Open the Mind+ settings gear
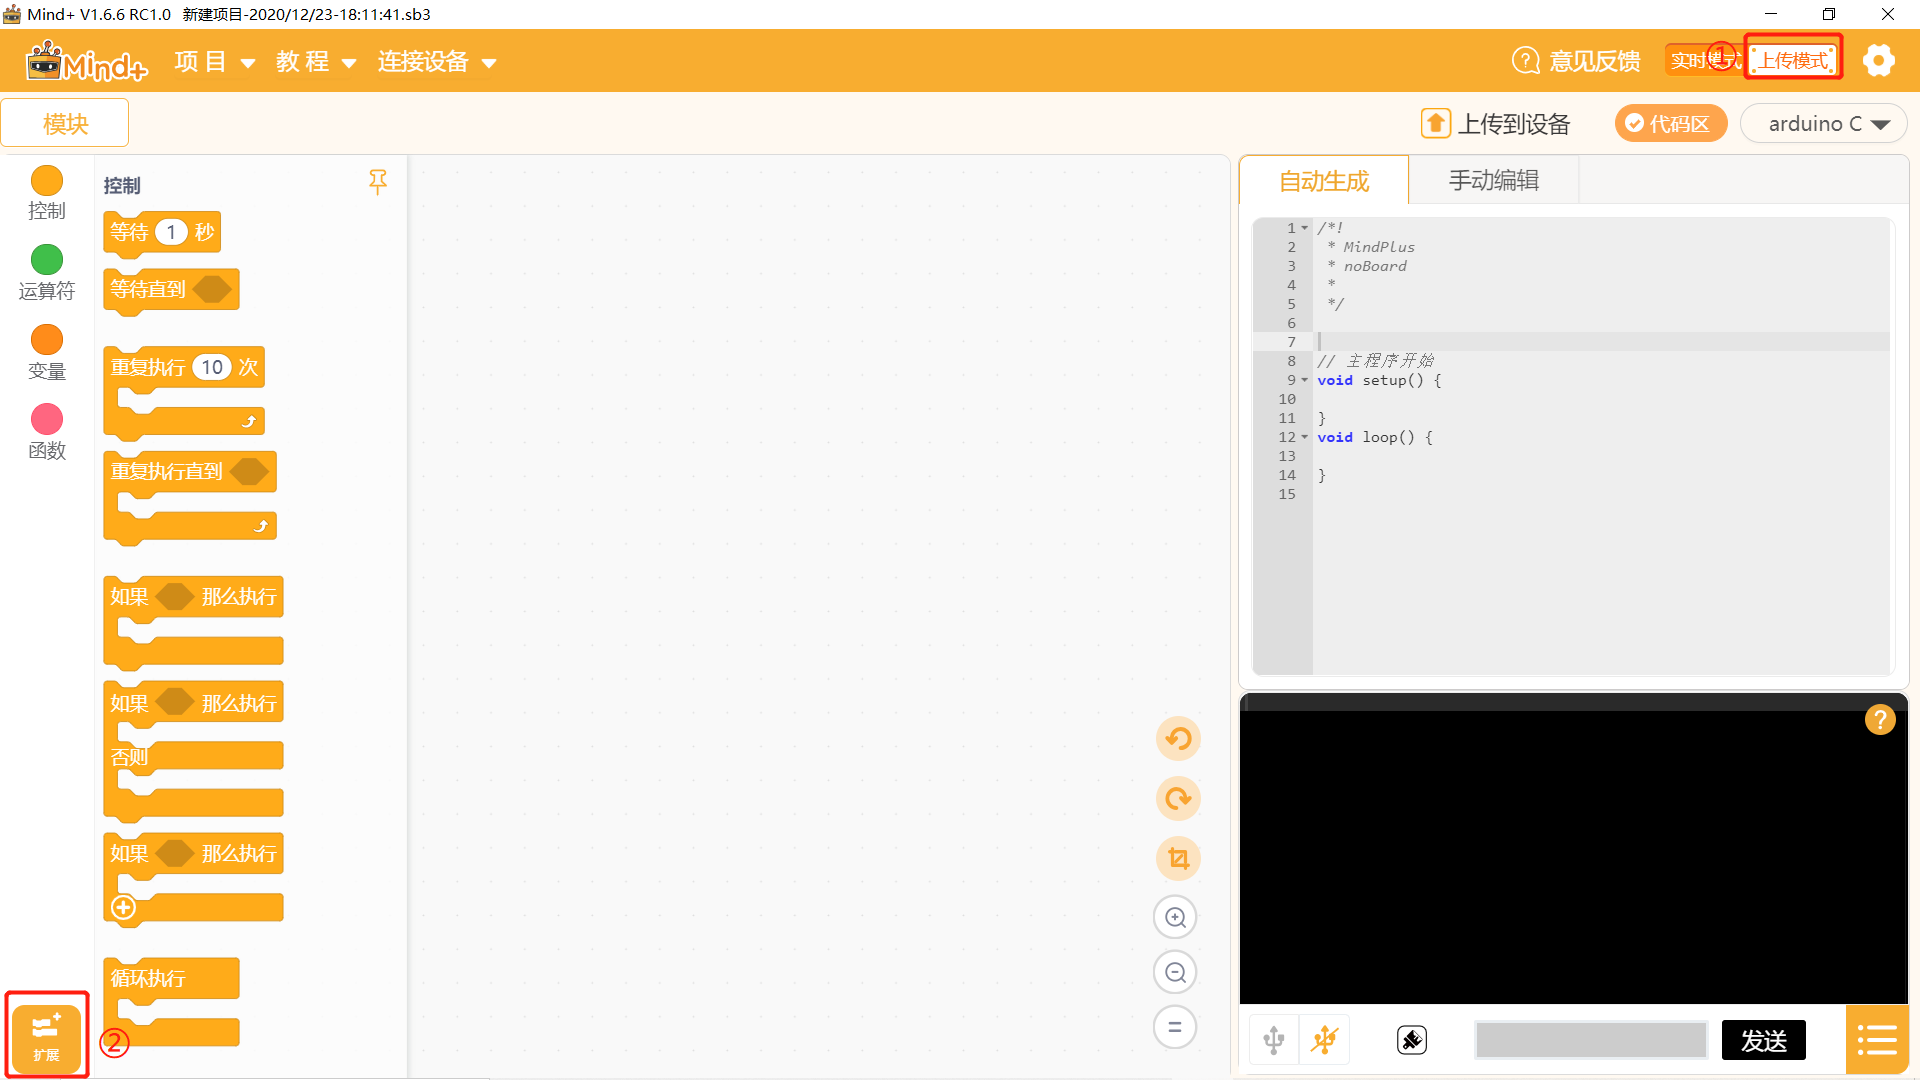Viewport: 1920px width, 1080px height. (1878, 61)
